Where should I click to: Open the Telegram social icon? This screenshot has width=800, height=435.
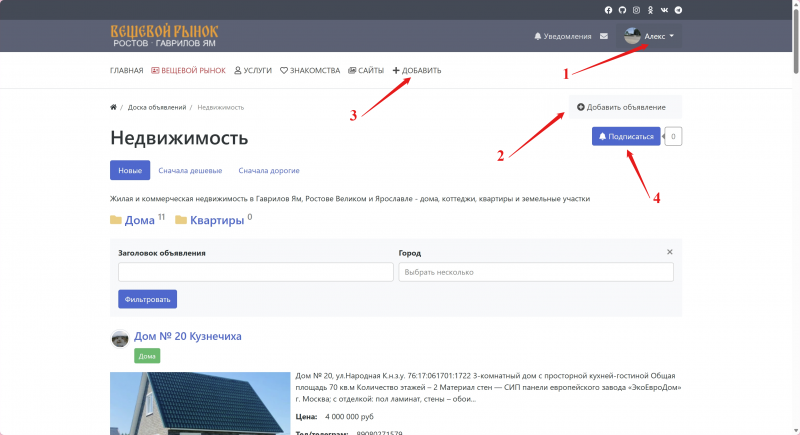click(679, 10)
